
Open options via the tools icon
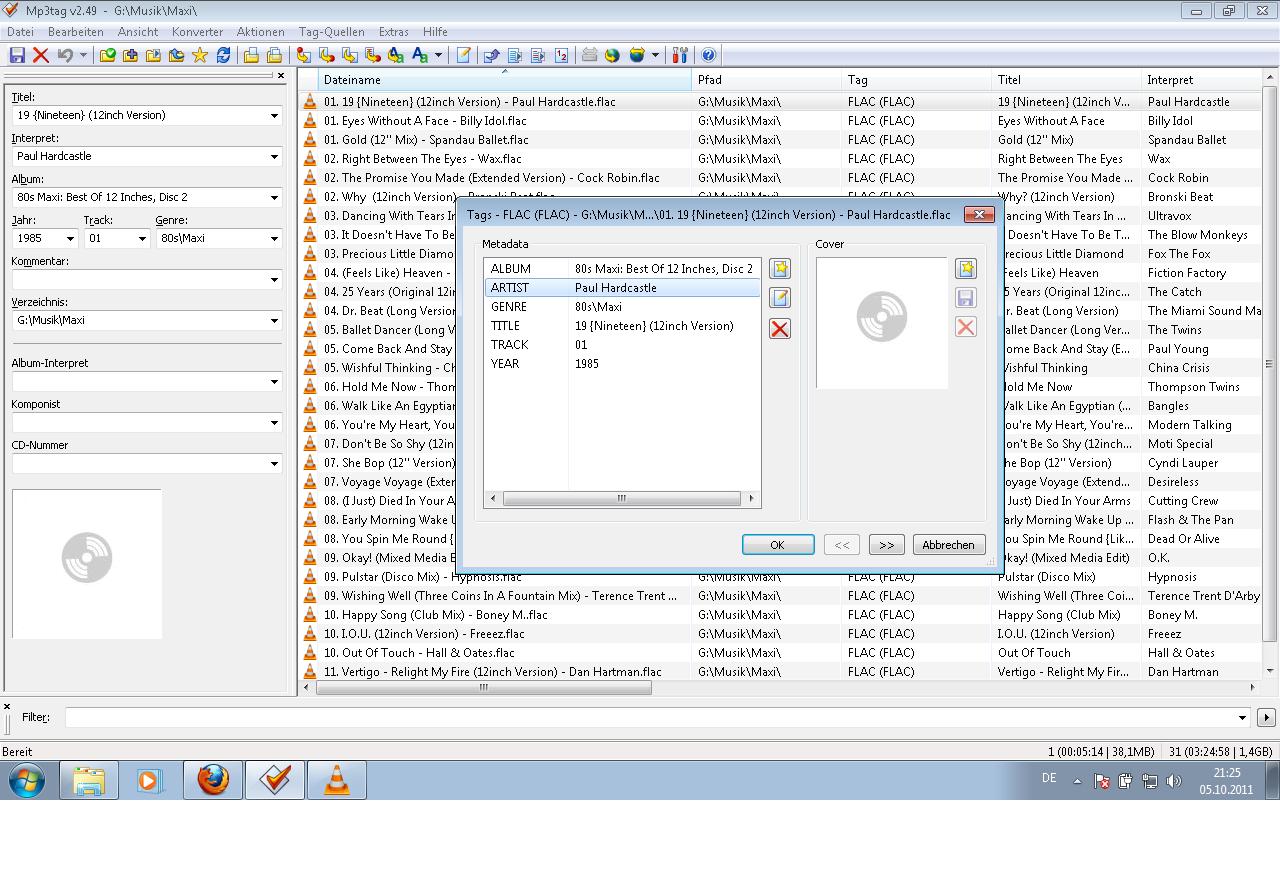coord(680,56)
